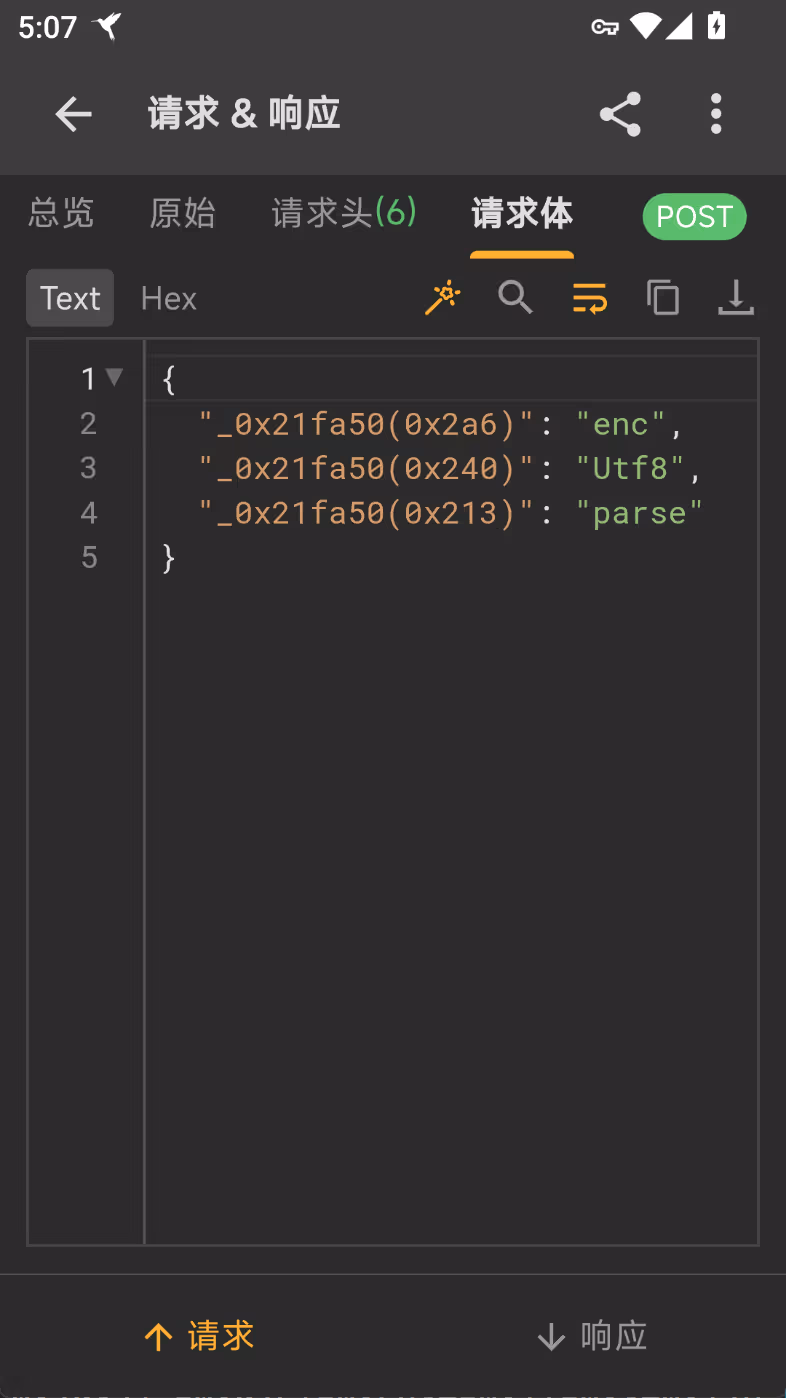The width and height of the screenshot is (786, 1398).
Task: Collapse the JSON object at line 1
Action: tap(114, 377)
